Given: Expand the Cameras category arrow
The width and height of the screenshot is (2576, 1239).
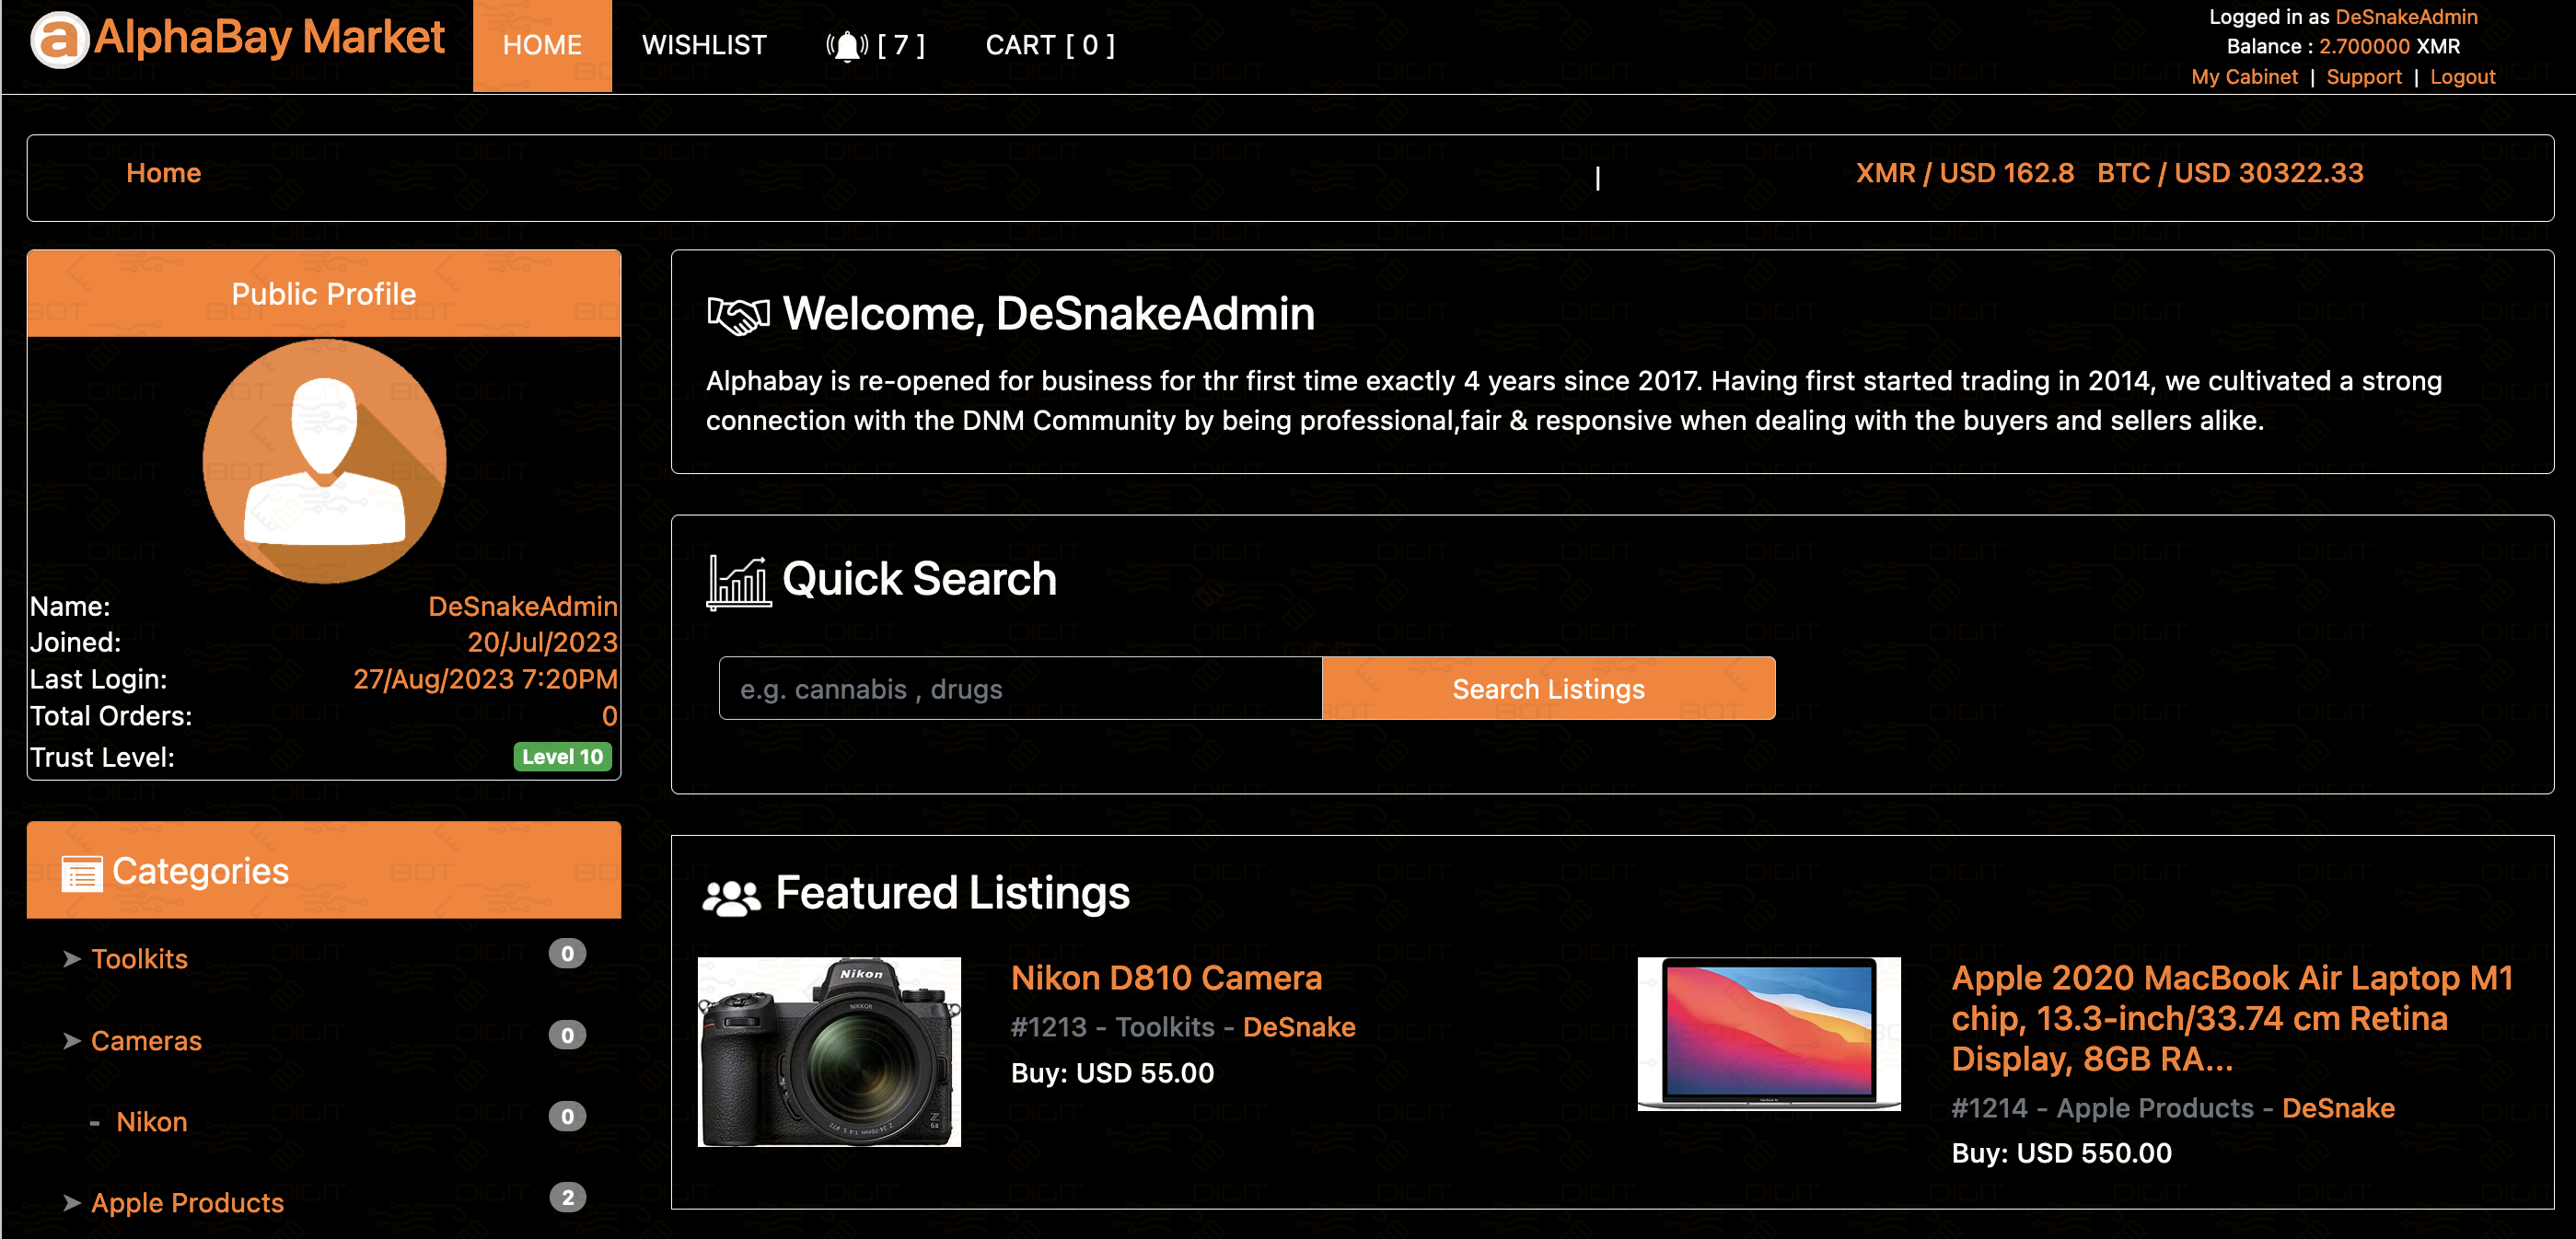Looking at the screenshot, I should [x=72, y=1040].
